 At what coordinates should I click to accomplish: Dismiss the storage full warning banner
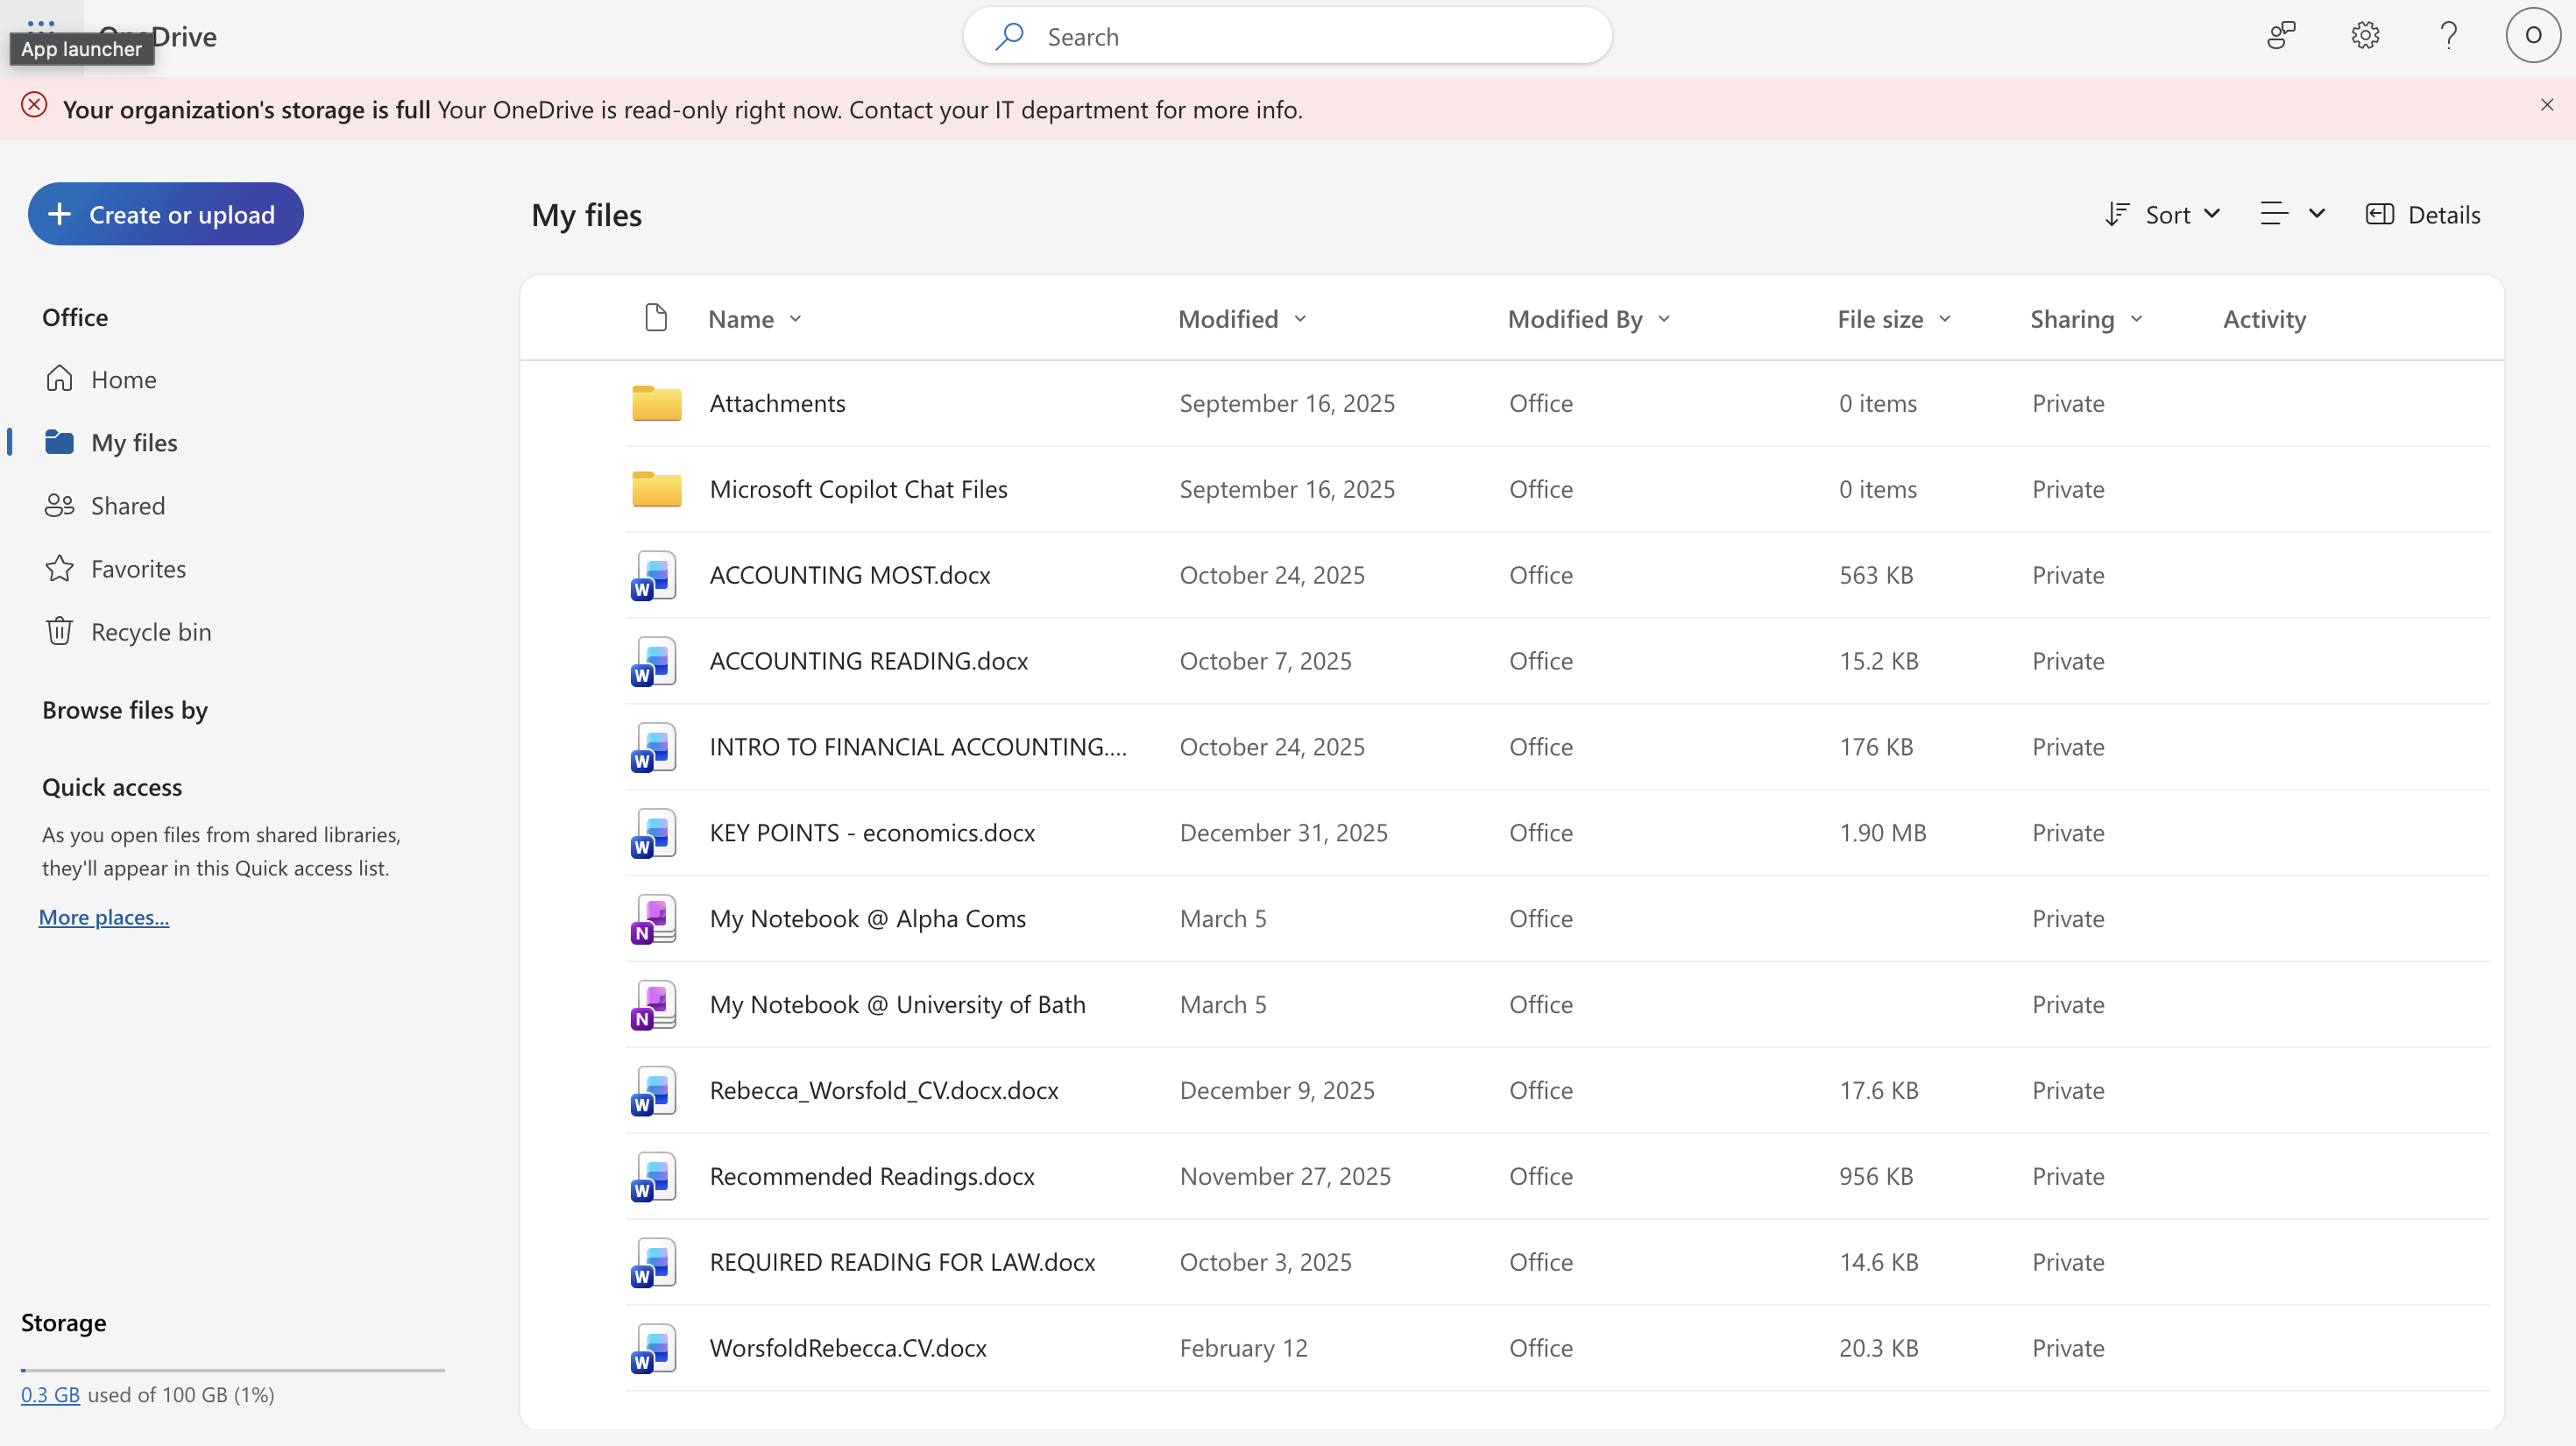(x=2547, y=104)
